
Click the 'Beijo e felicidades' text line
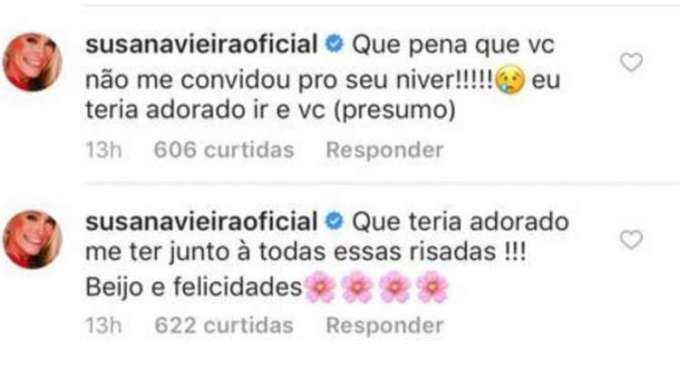point(193,287)
